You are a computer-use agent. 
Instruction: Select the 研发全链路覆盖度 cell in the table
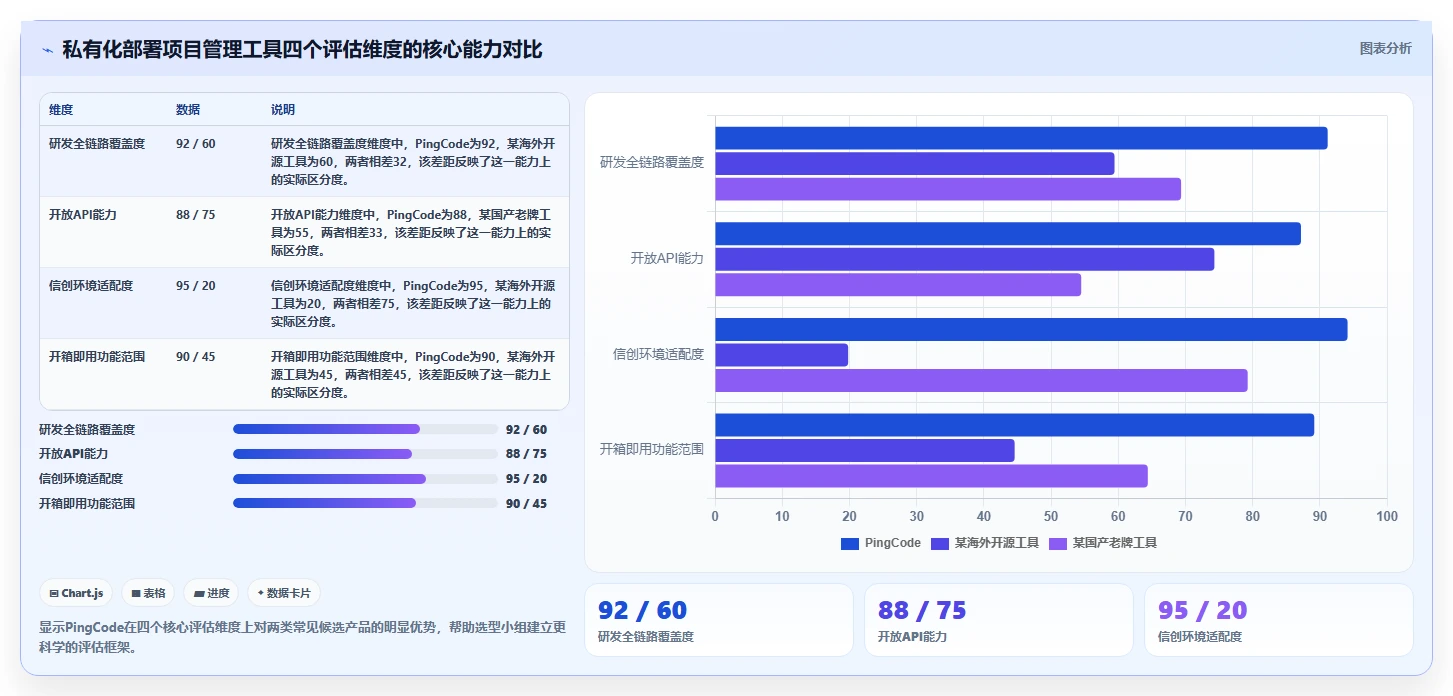(97, 144)
